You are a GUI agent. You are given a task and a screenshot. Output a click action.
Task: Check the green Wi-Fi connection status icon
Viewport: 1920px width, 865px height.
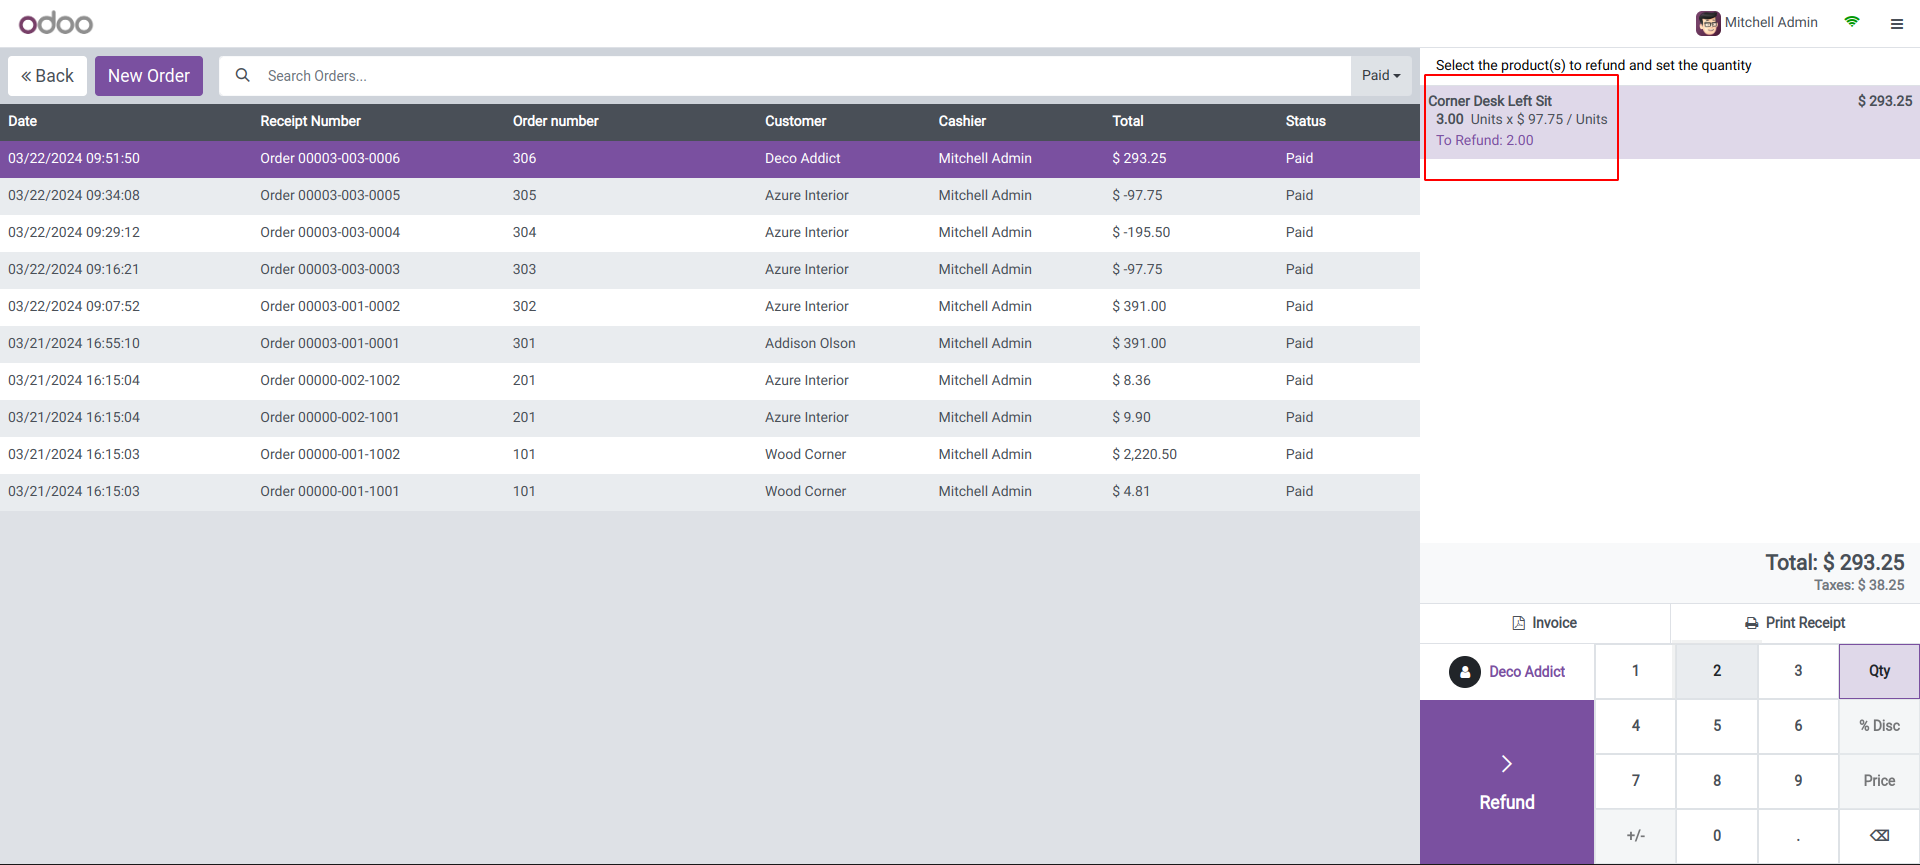pos(1852,21)
